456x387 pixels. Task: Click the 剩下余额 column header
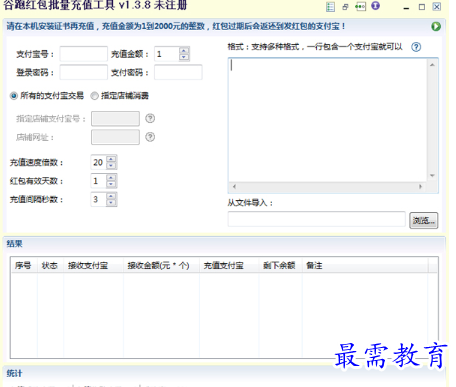tap(280, 265)
